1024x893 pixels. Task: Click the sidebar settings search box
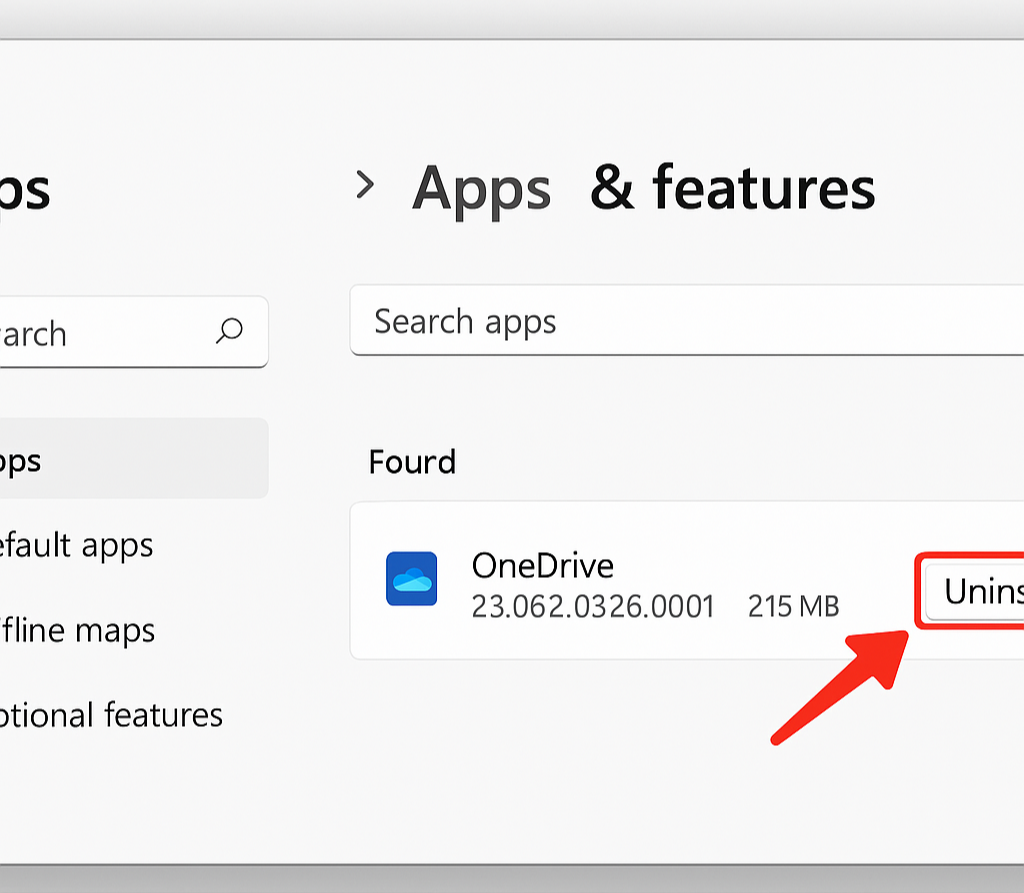(134, 332)
